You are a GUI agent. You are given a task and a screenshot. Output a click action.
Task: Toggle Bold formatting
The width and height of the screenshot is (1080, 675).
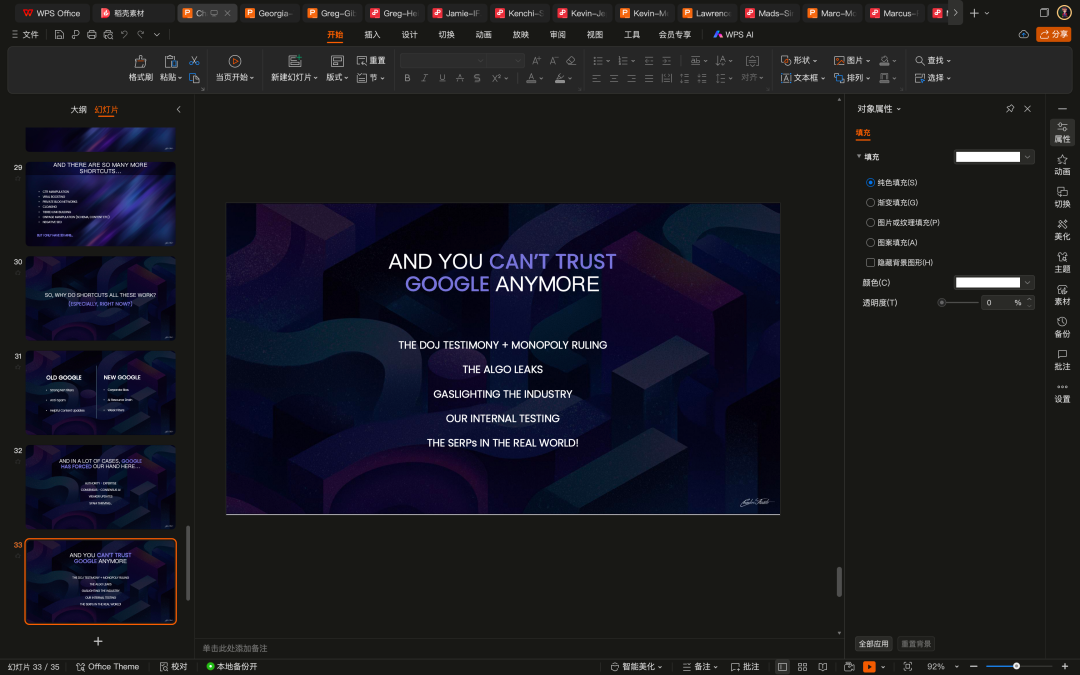point(407,79)
